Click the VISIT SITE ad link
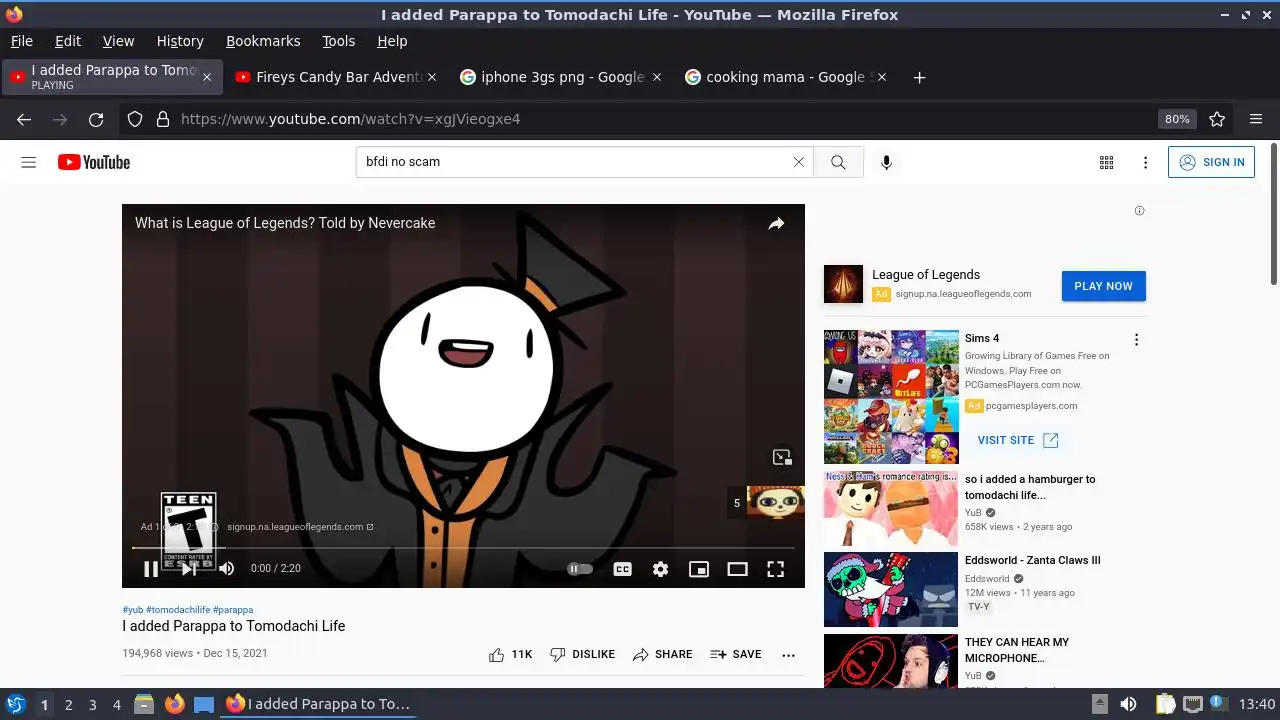Viewport: 1280px width, 720px height. [x=1018, y=440]
